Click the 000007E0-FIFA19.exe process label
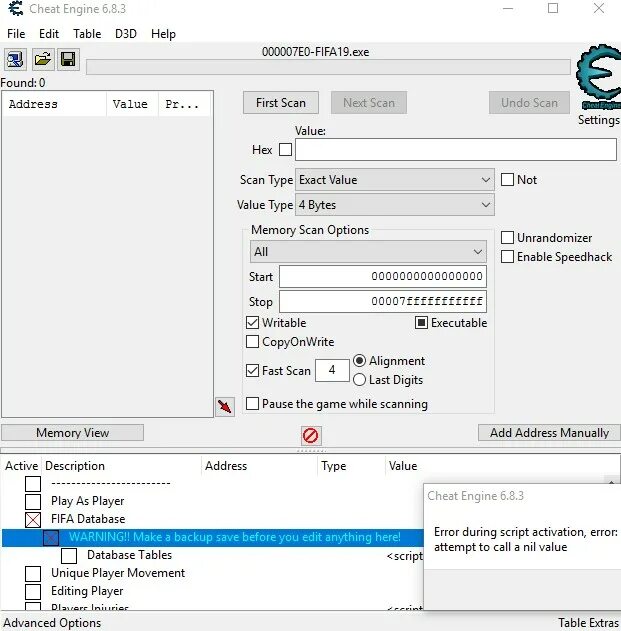 coord(316,52)
